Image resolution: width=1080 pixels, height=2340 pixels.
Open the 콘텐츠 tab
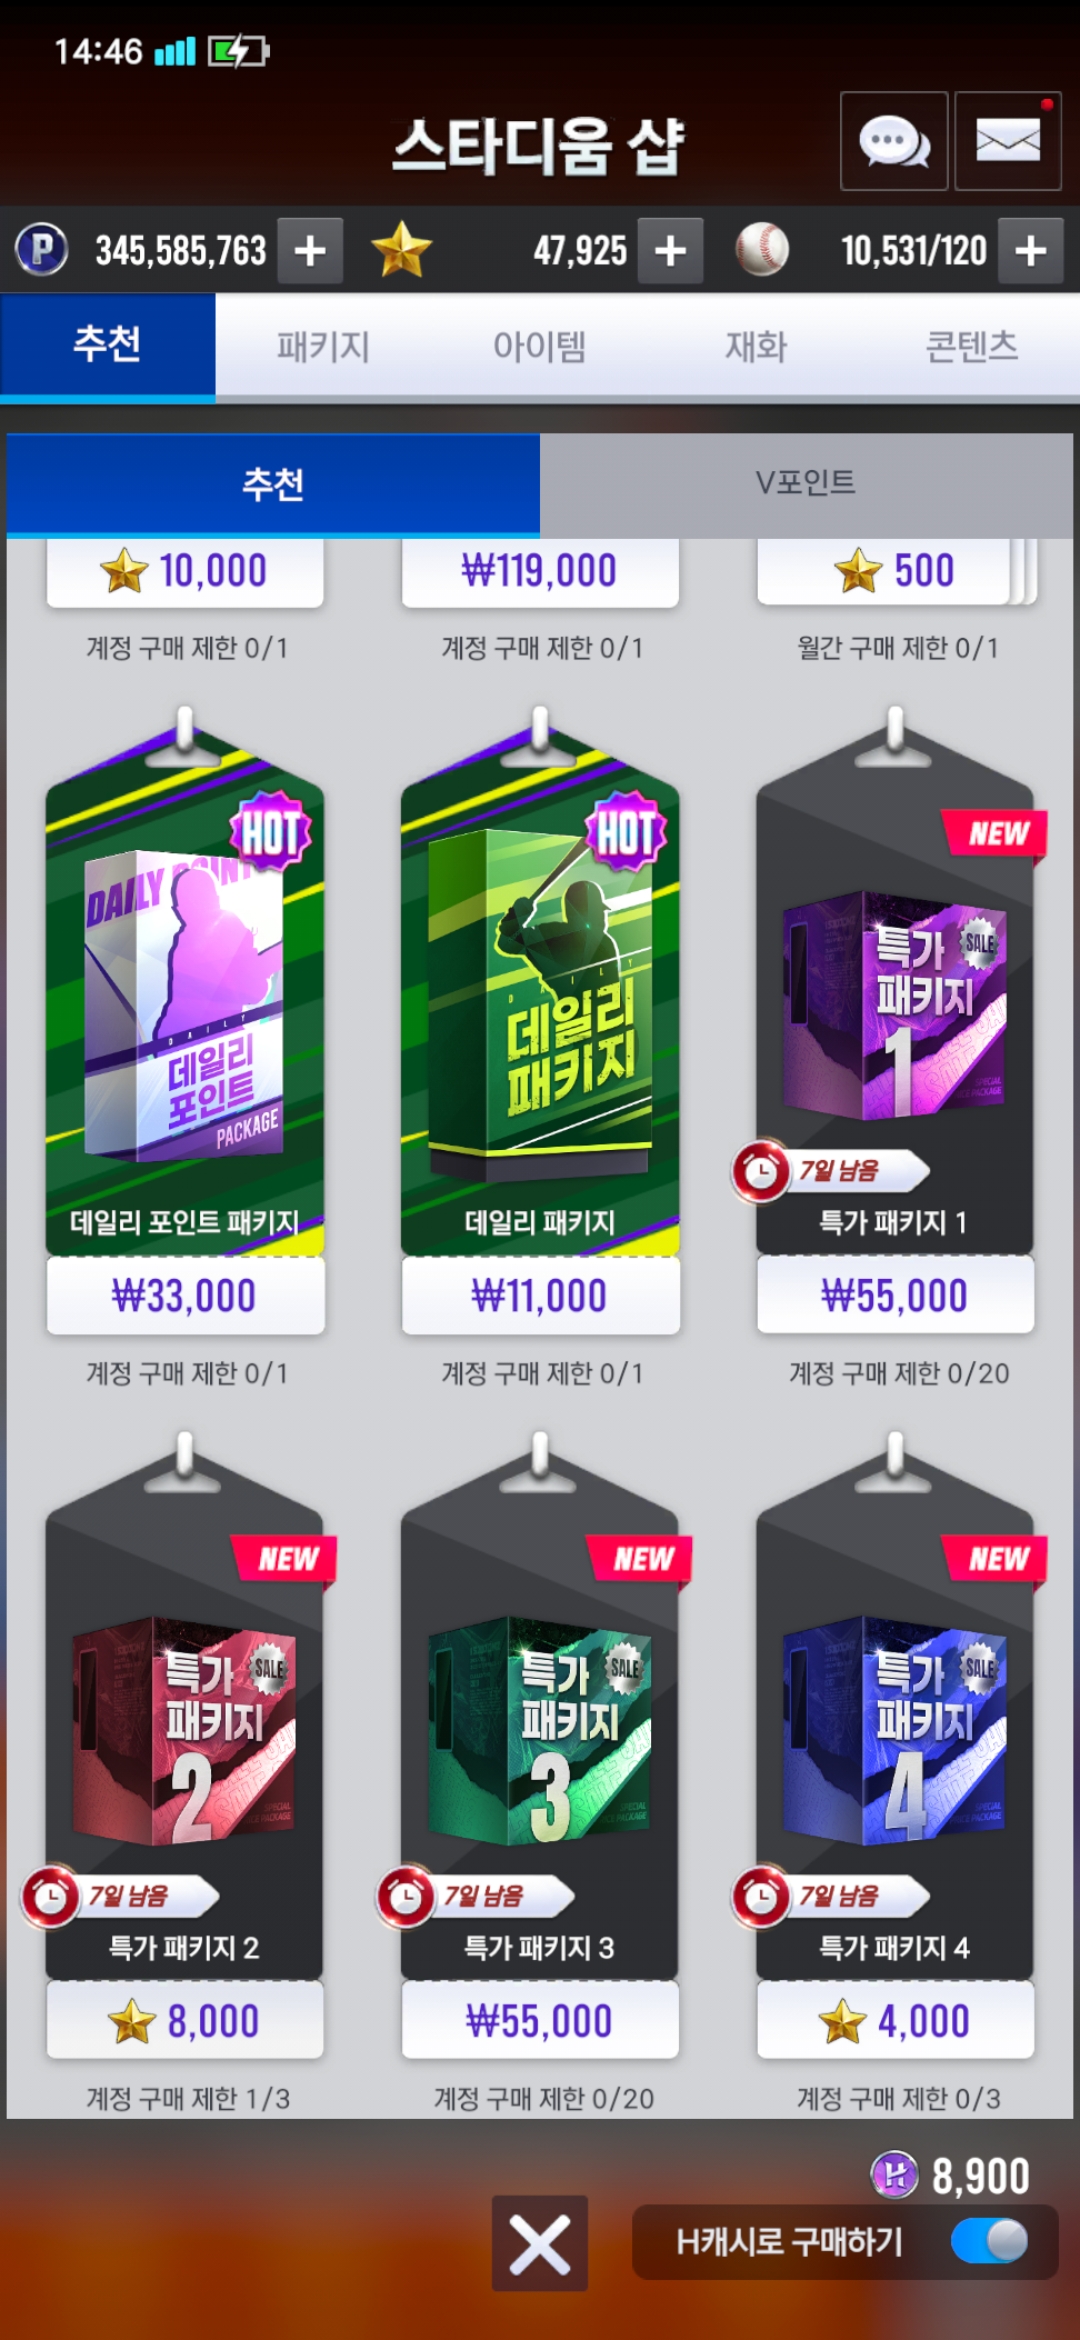(x=972, y=347)
